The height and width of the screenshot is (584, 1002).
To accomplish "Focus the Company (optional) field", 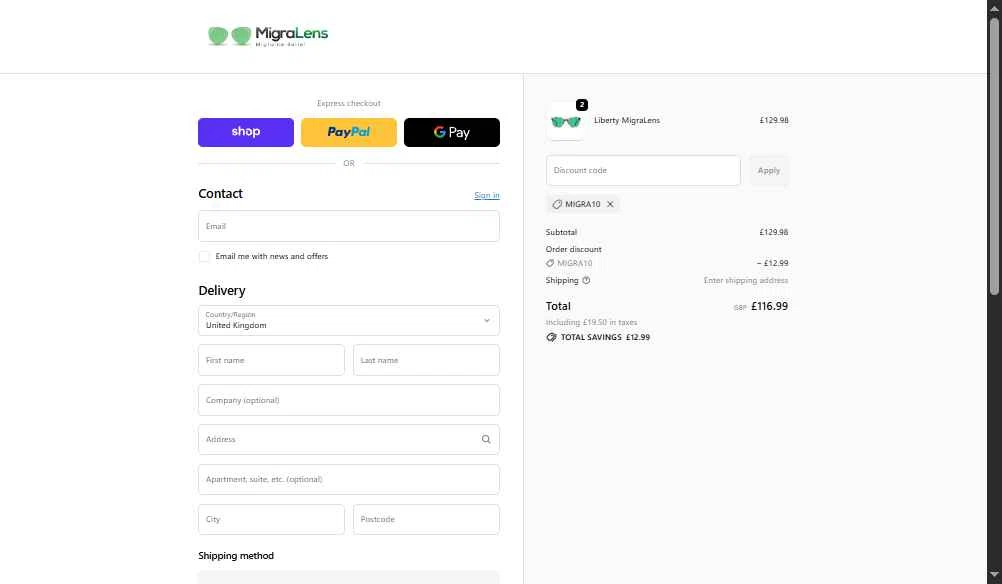I will pyautogui.click(x=349, y=400).
